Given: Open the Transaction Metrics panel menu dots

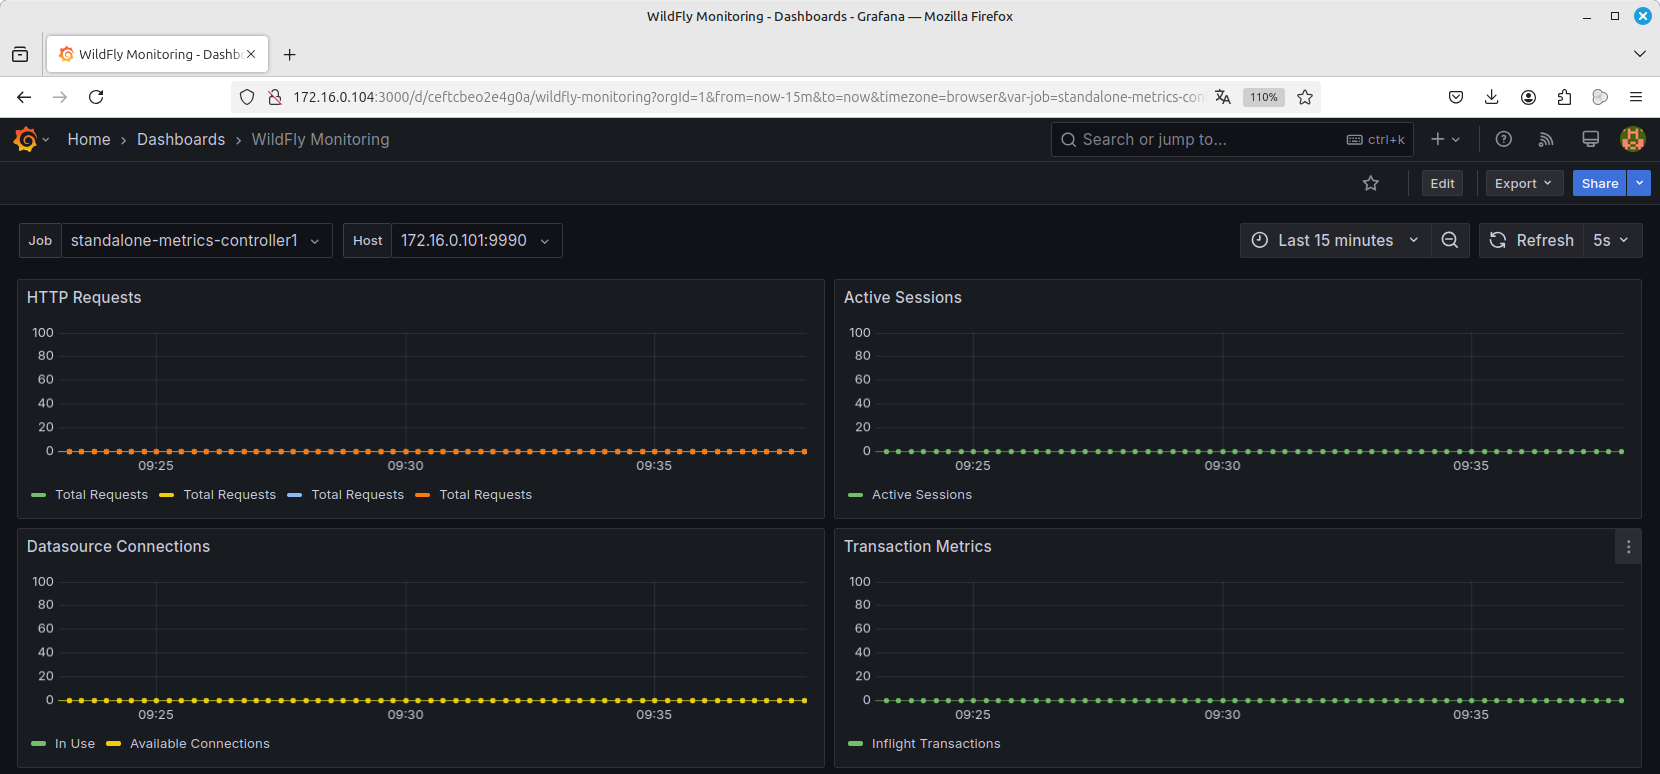Looking at the screenshot, I should click(1628, 547).
